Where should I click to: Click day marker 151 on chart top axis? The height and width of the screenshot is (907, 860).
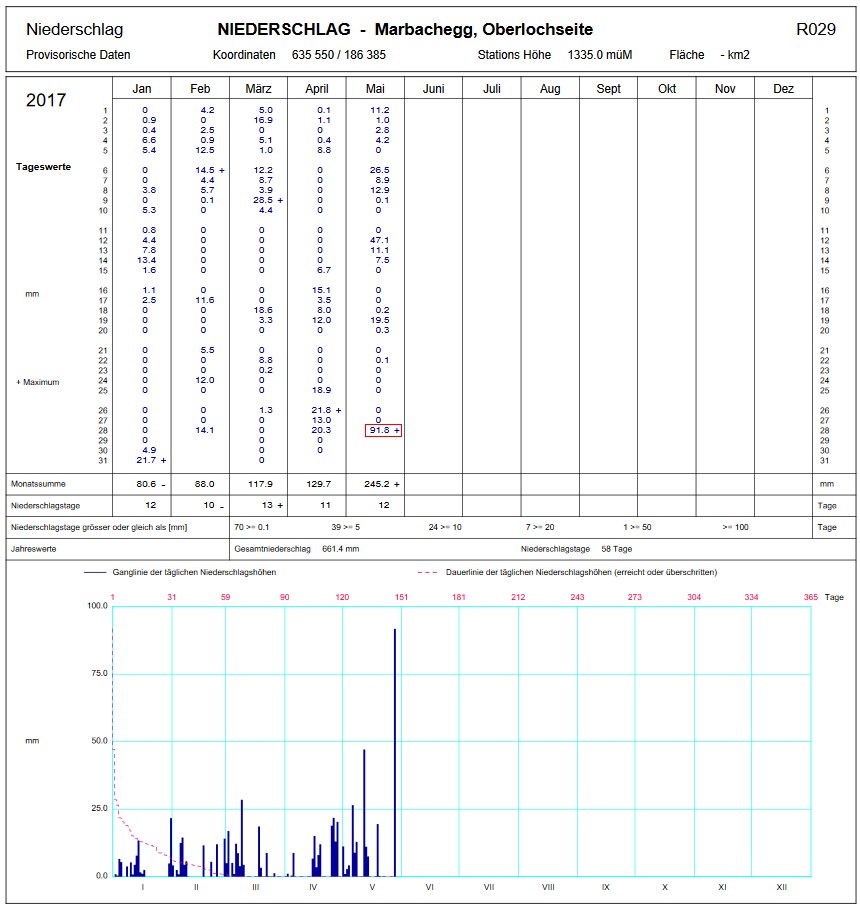click(401, 597)
